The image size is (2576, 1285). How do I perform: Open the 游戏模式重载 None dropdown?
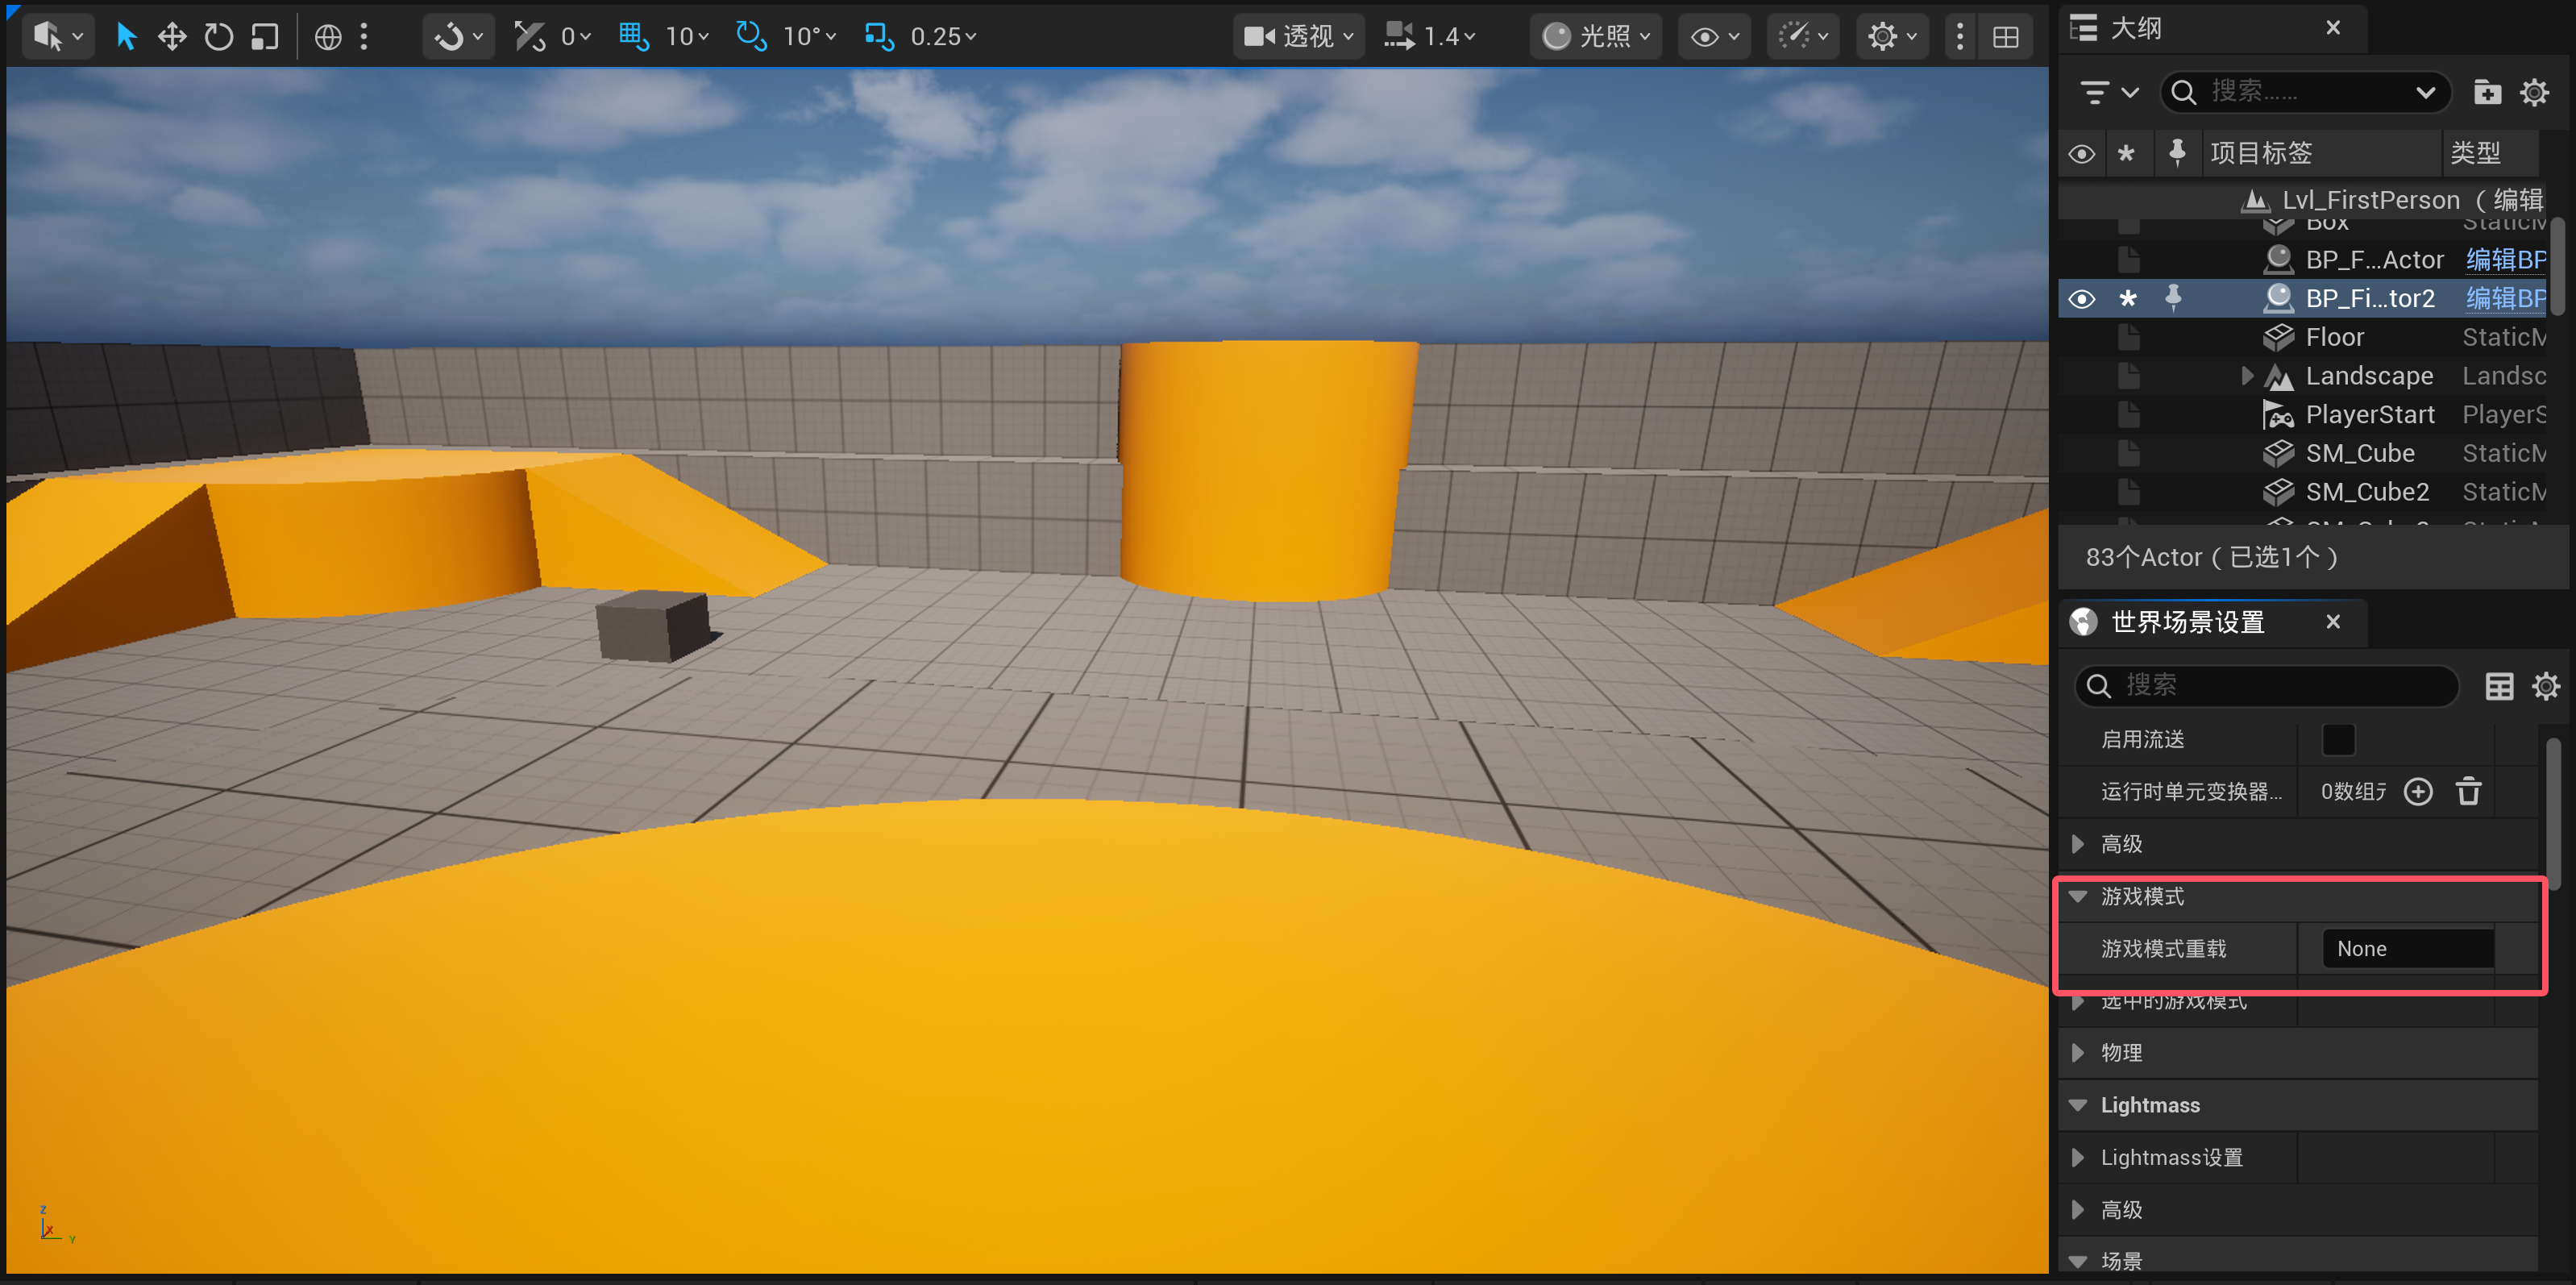(x=2407, y=949)
